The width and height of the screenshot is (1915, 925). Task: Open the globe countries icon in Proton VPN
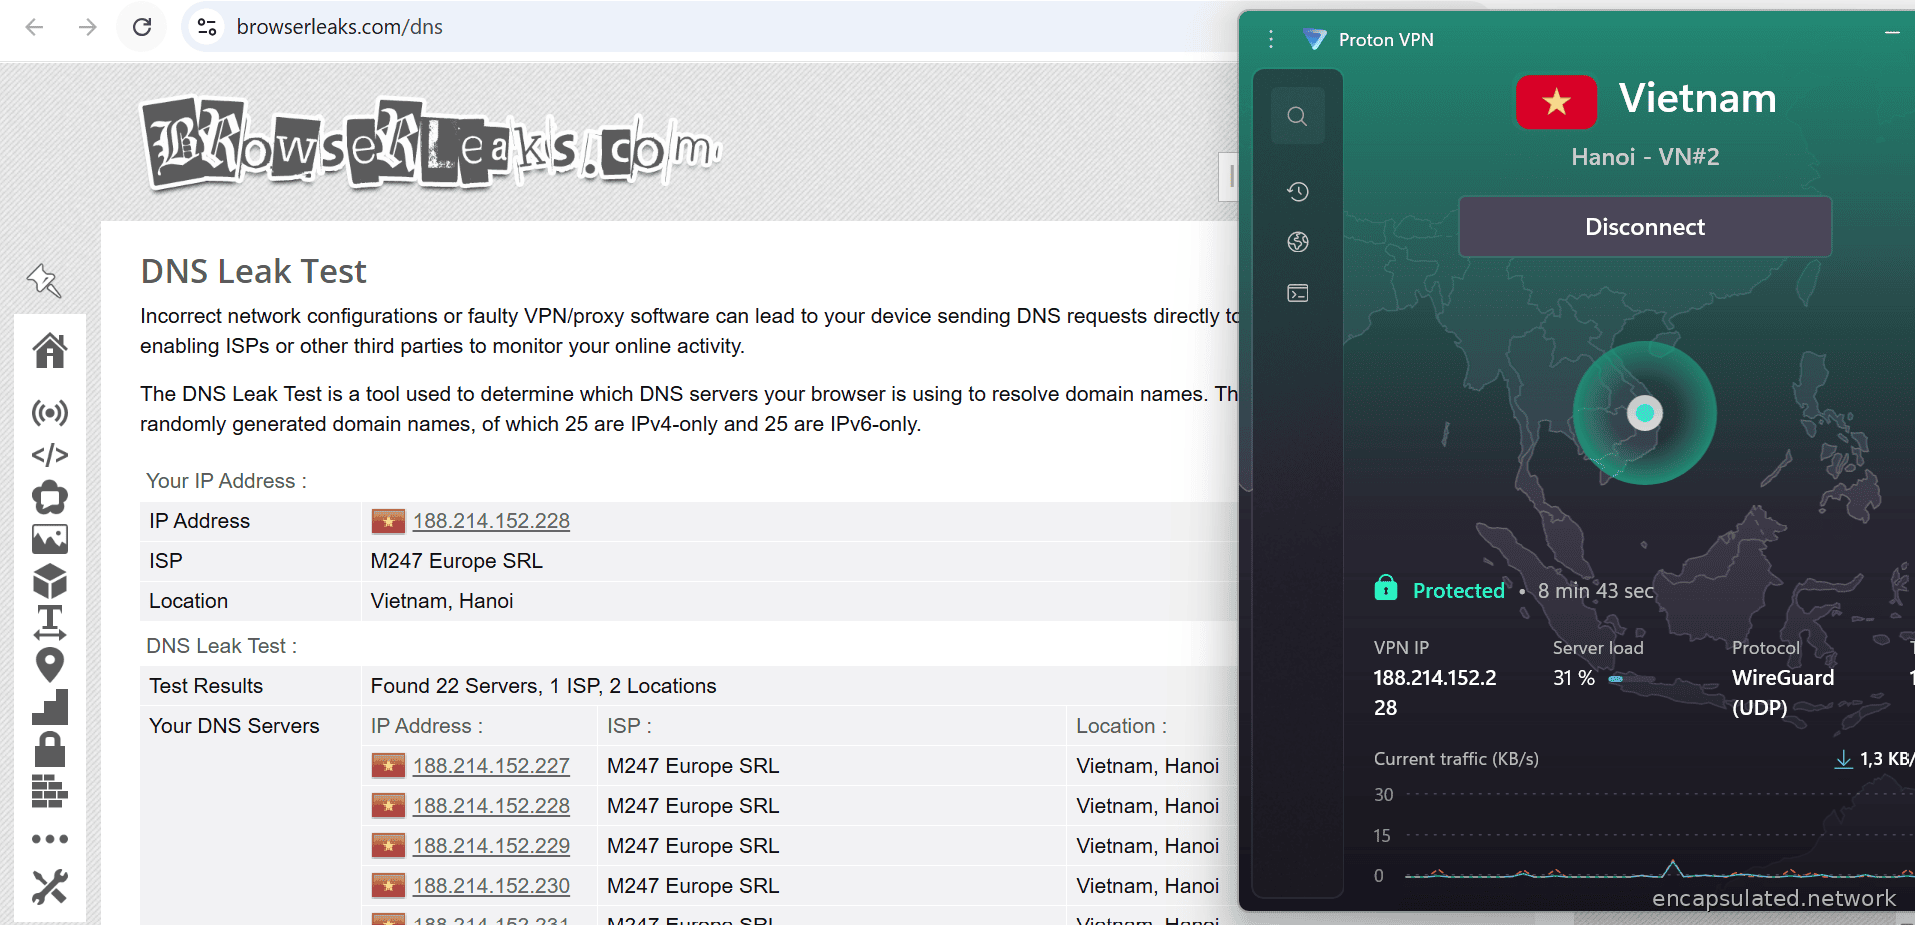coord(1298,242)
